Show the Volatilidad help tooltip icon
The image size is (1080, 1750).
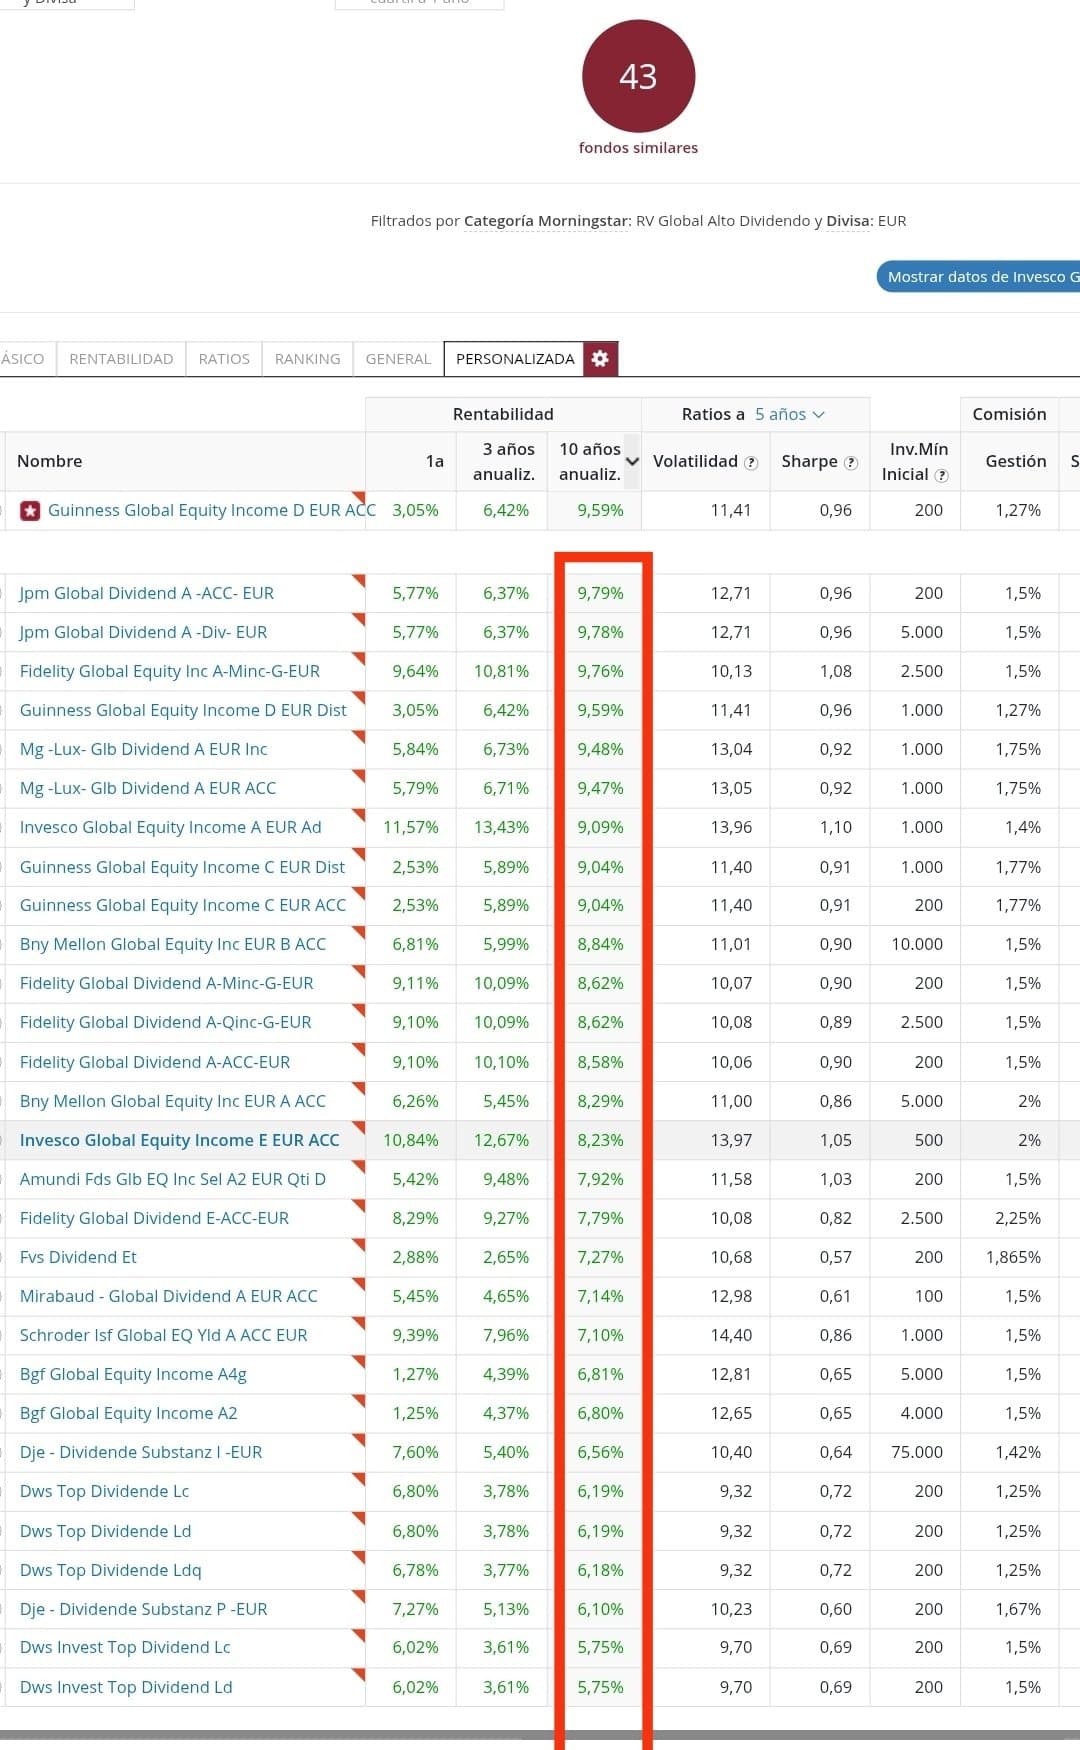coord(751,462)
